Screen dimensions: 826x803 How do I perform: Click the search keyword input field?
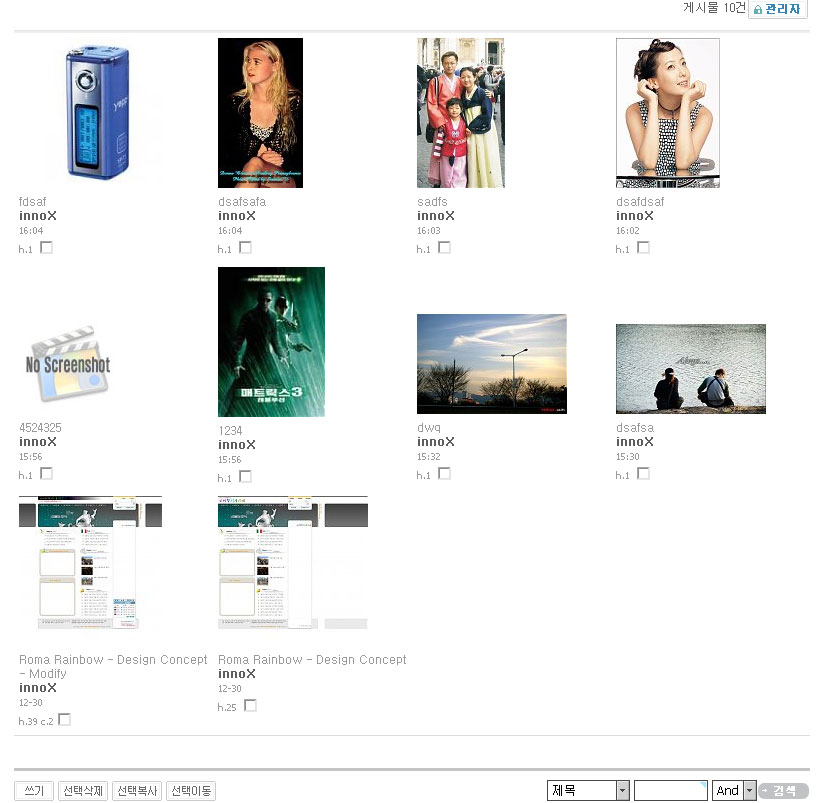[671, 790]
